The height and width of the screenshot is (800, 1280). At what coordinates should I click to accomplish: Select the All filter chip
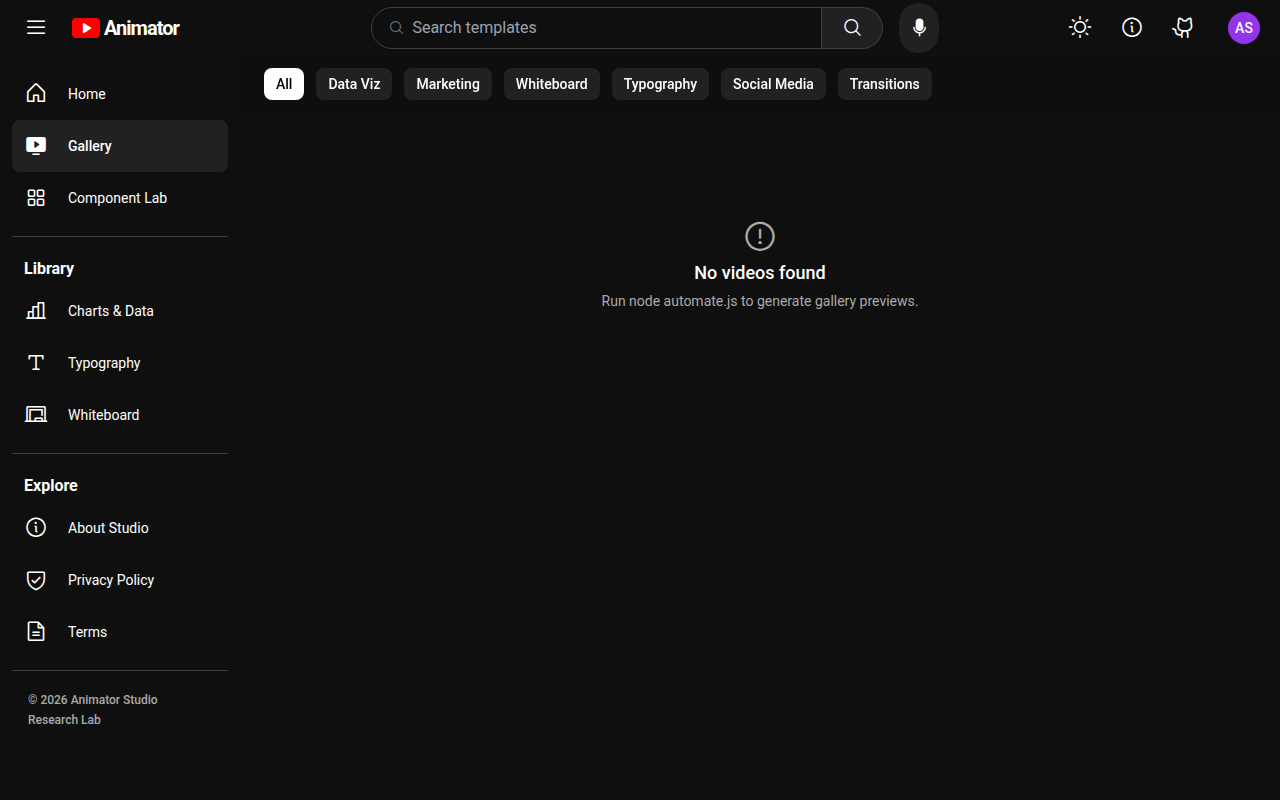(x=284, y=84)
